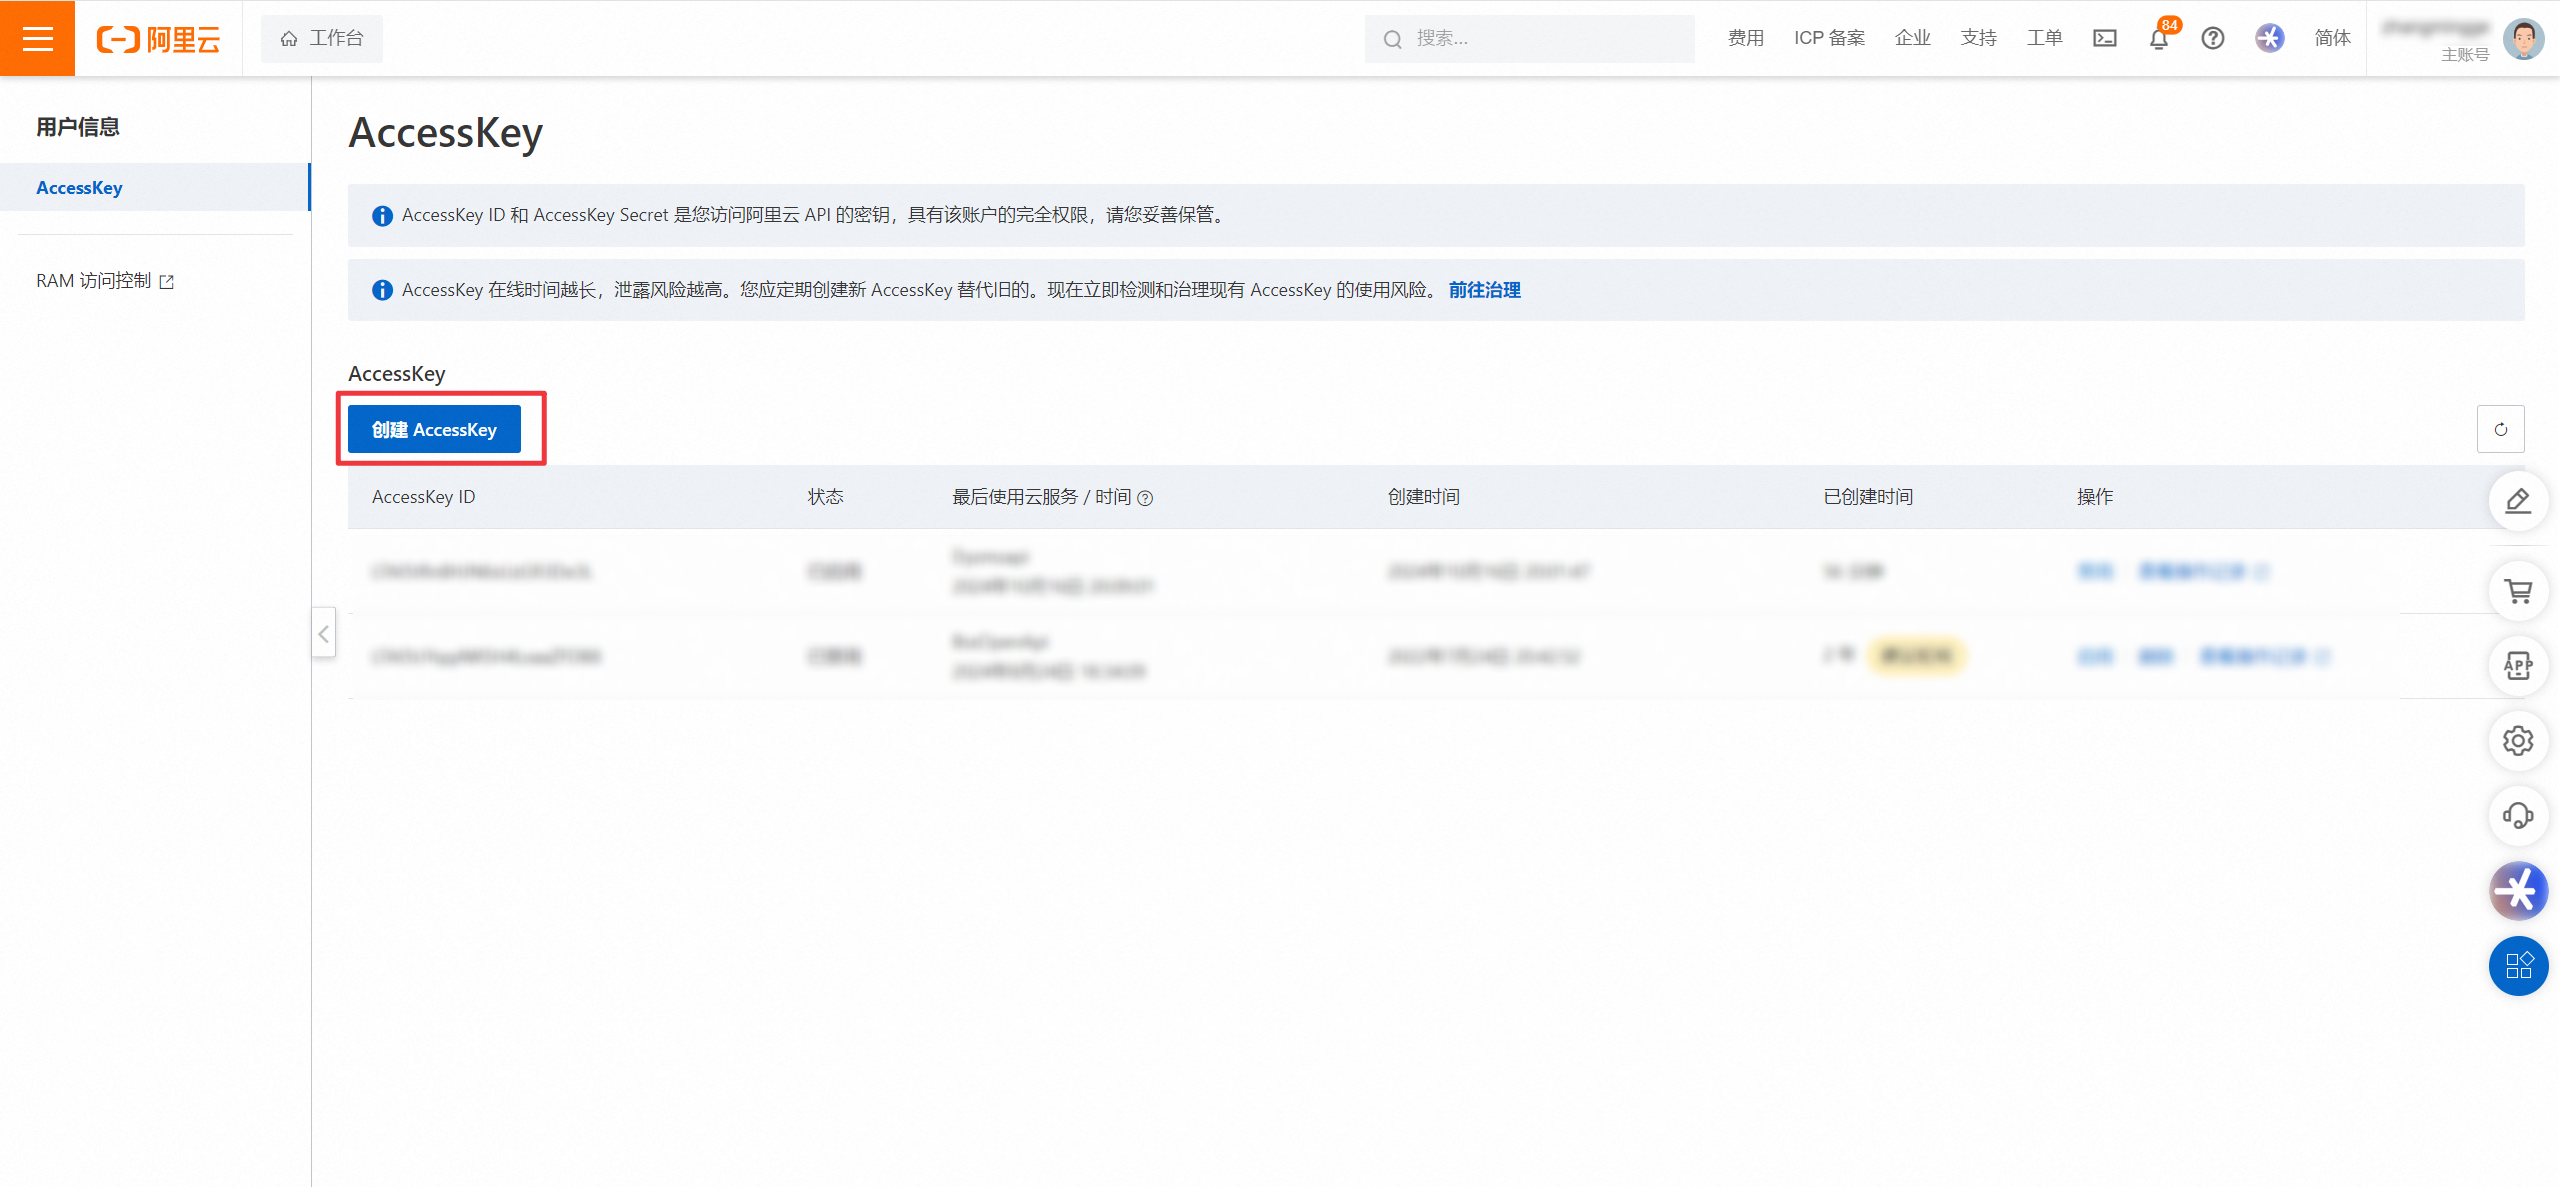Click the 操作 column header
The width and height of the screenshot is (2560, 1187).
pyautogui.click(x=2095, y=497)
